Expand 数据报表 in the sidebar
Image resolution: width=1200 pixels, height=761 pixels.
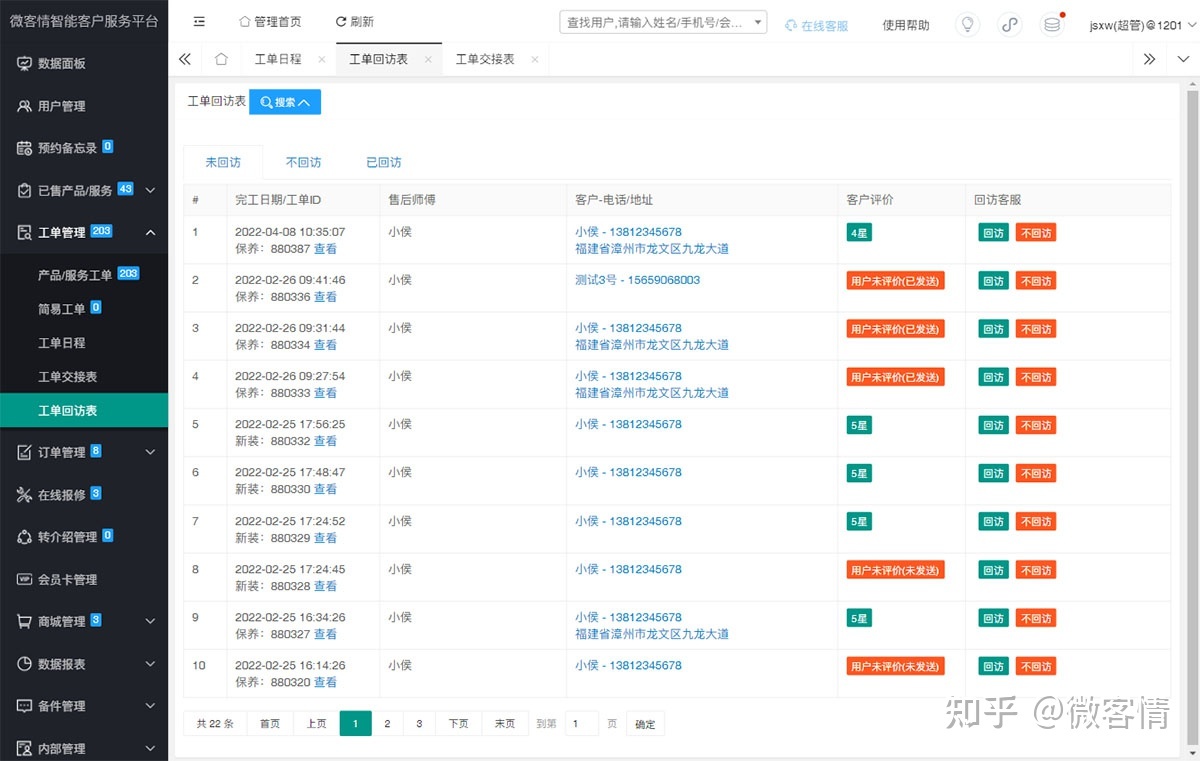84,663
